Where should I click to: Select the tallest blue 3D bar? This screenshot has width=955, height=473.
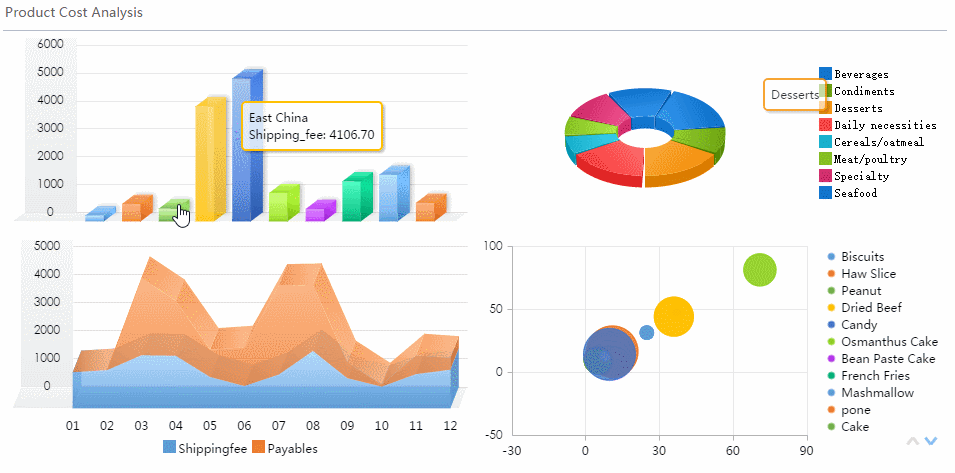click(x=246, y=147)
